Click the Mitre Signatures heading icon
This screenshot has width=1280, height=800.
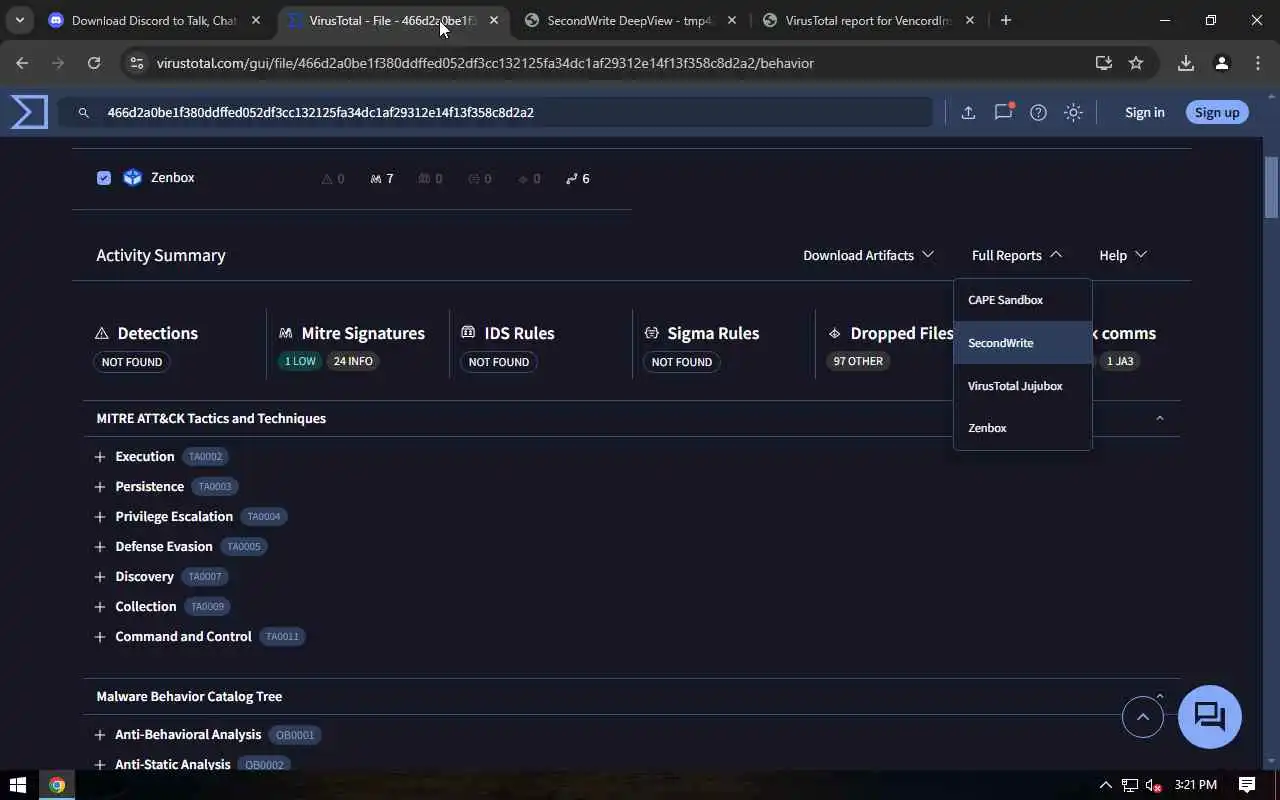click(x=285, y=333)
